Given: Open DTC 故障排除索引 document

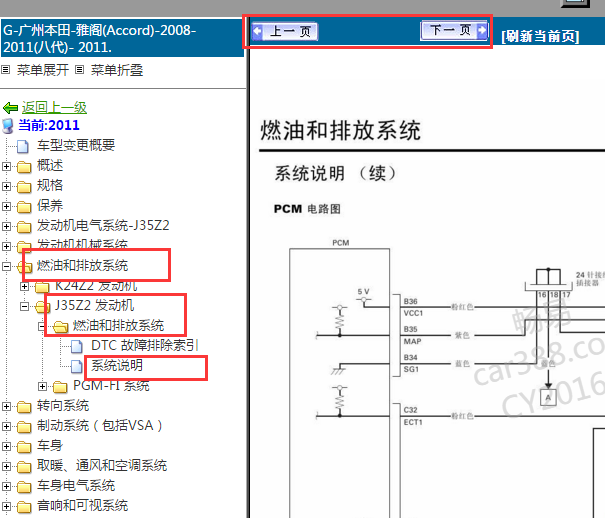Looking at the screenshot, I should [x=145, y=345].
